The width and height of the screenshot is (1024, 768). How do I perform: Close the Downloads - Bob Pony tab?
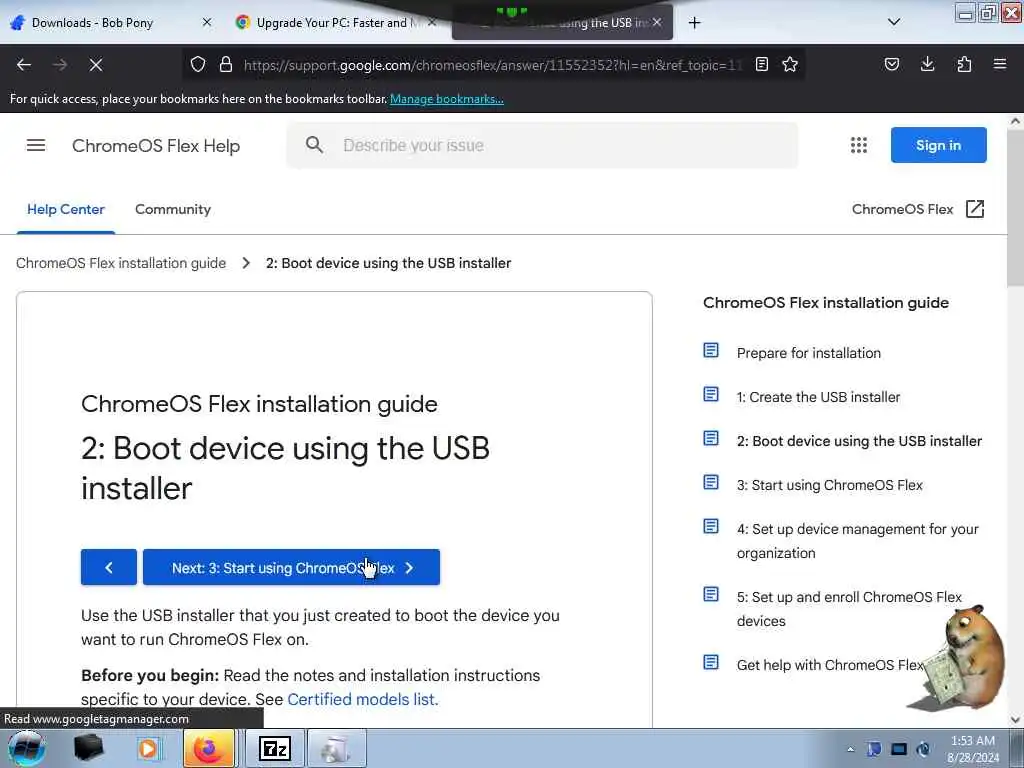pos(207,22)
